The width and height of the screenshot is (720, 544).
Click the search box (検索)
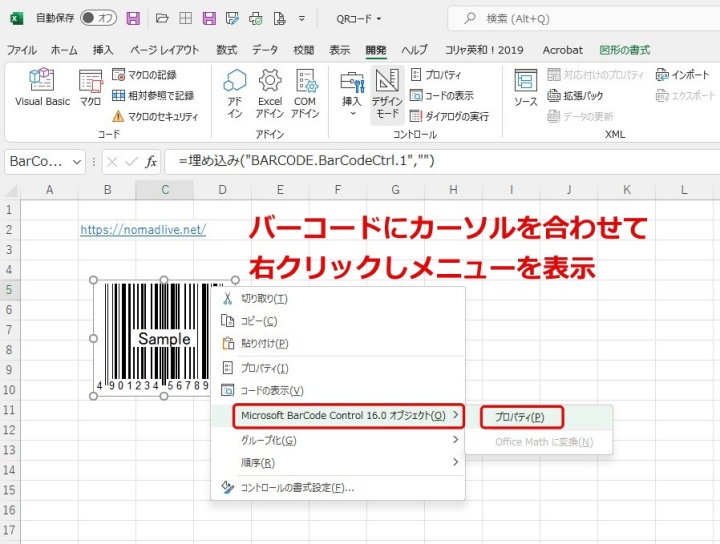[x=583, y=18]
